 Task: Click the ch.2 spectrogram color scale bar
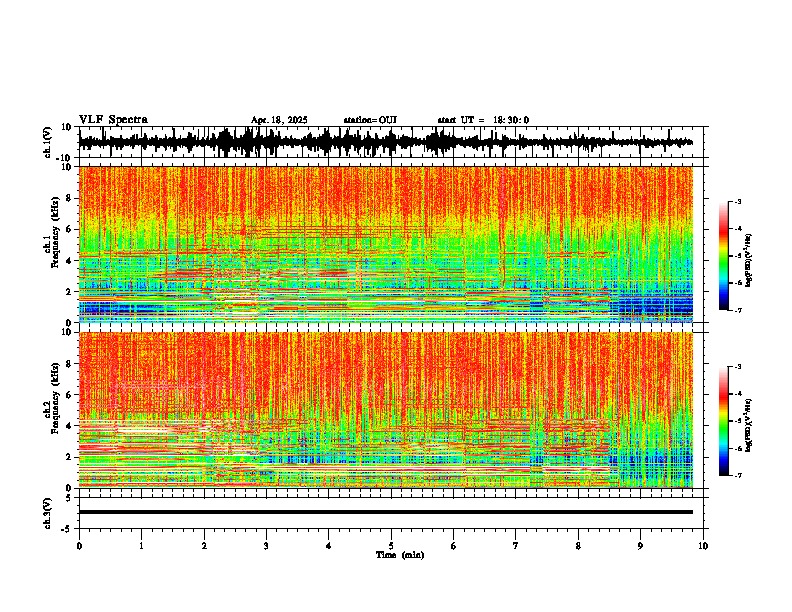pos(724,421)
